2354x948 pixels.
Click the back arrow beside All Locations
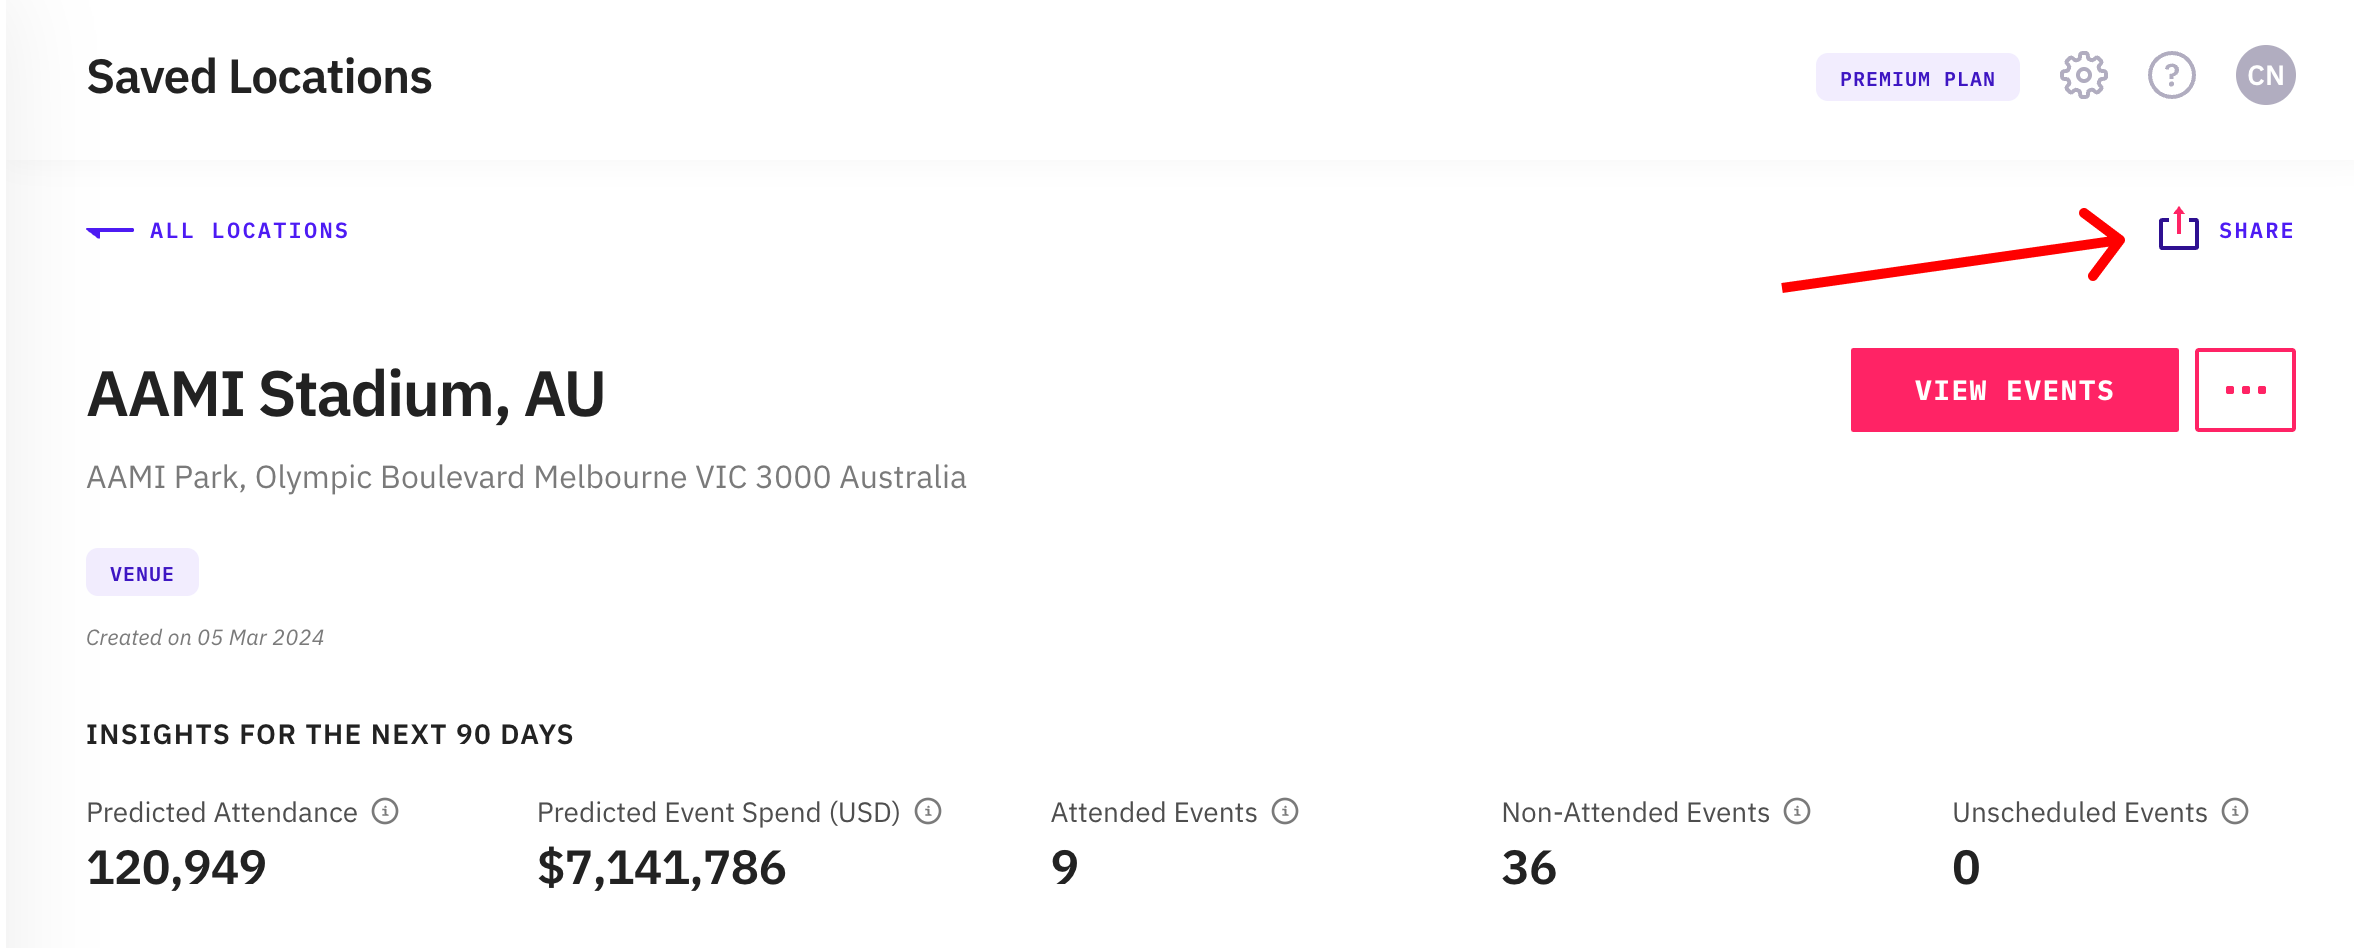pos(110,231)
